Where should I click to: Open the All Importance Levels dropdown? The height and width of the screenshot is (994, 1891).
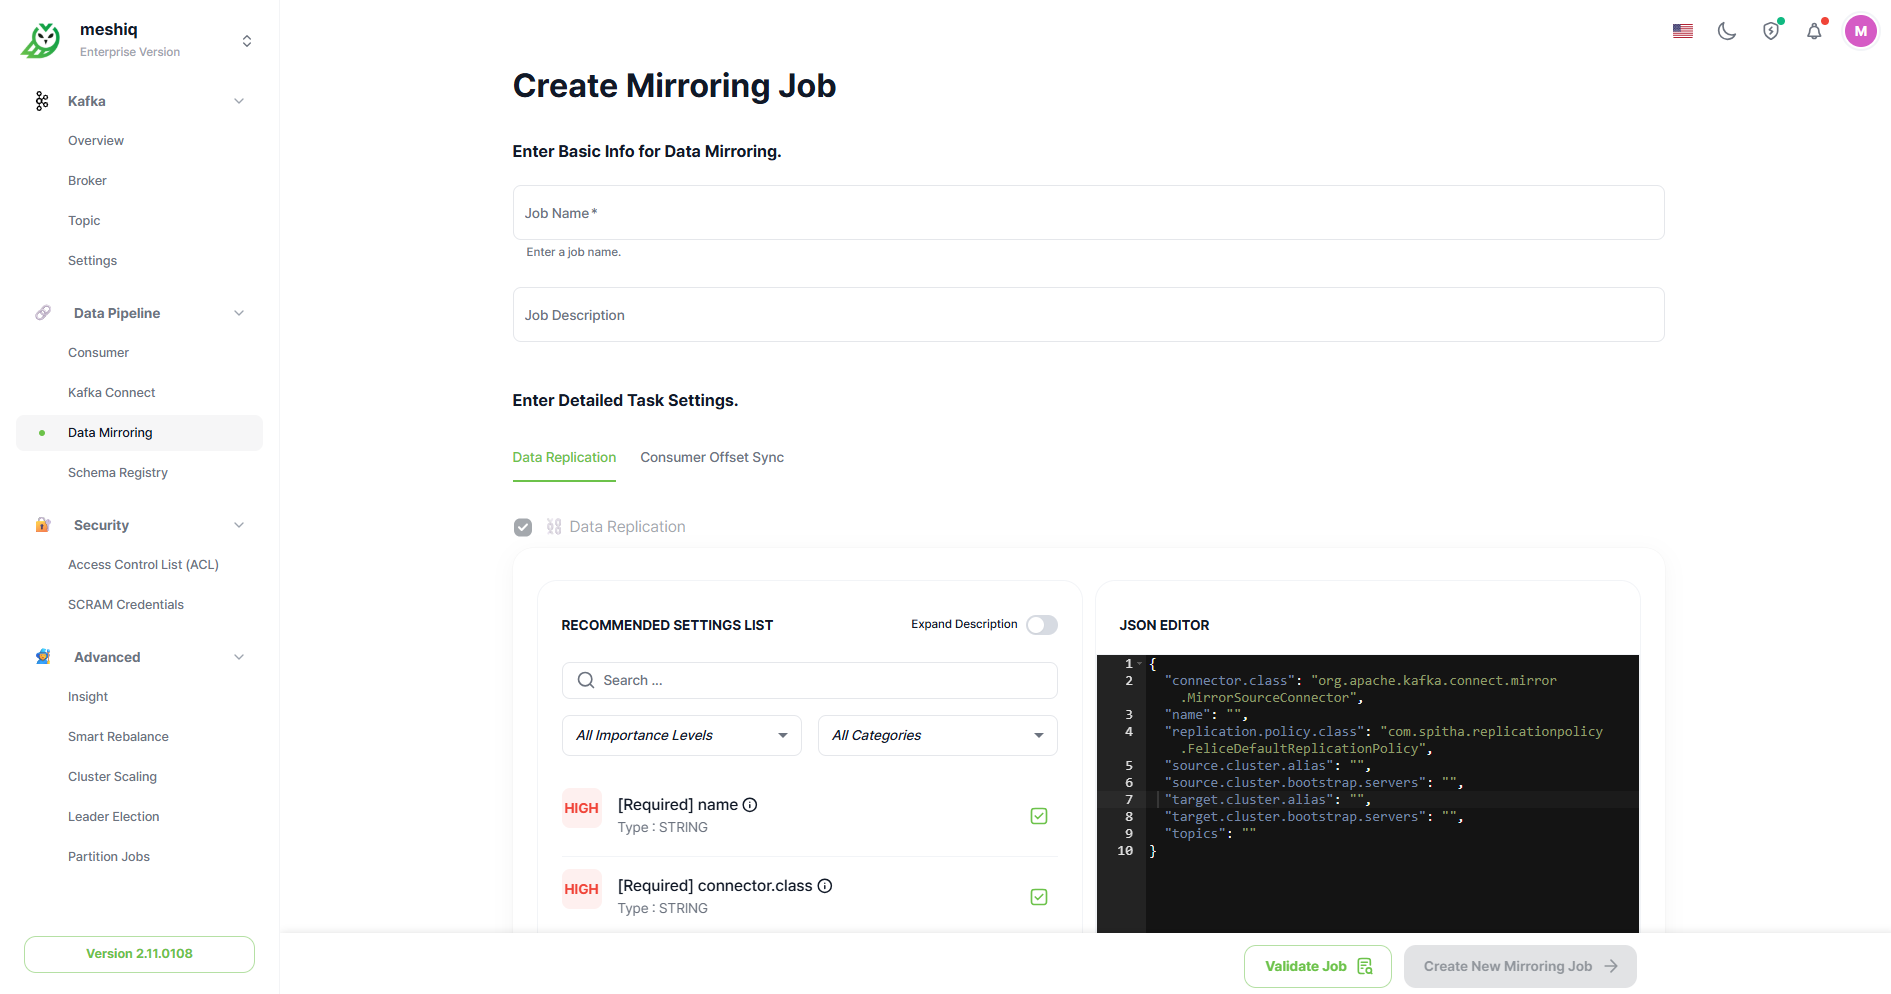coord(681,736)
